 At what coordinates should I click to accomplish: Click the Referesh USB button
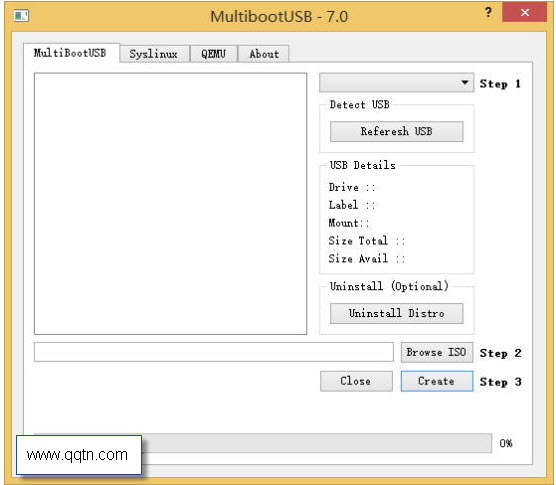[396, 132]
